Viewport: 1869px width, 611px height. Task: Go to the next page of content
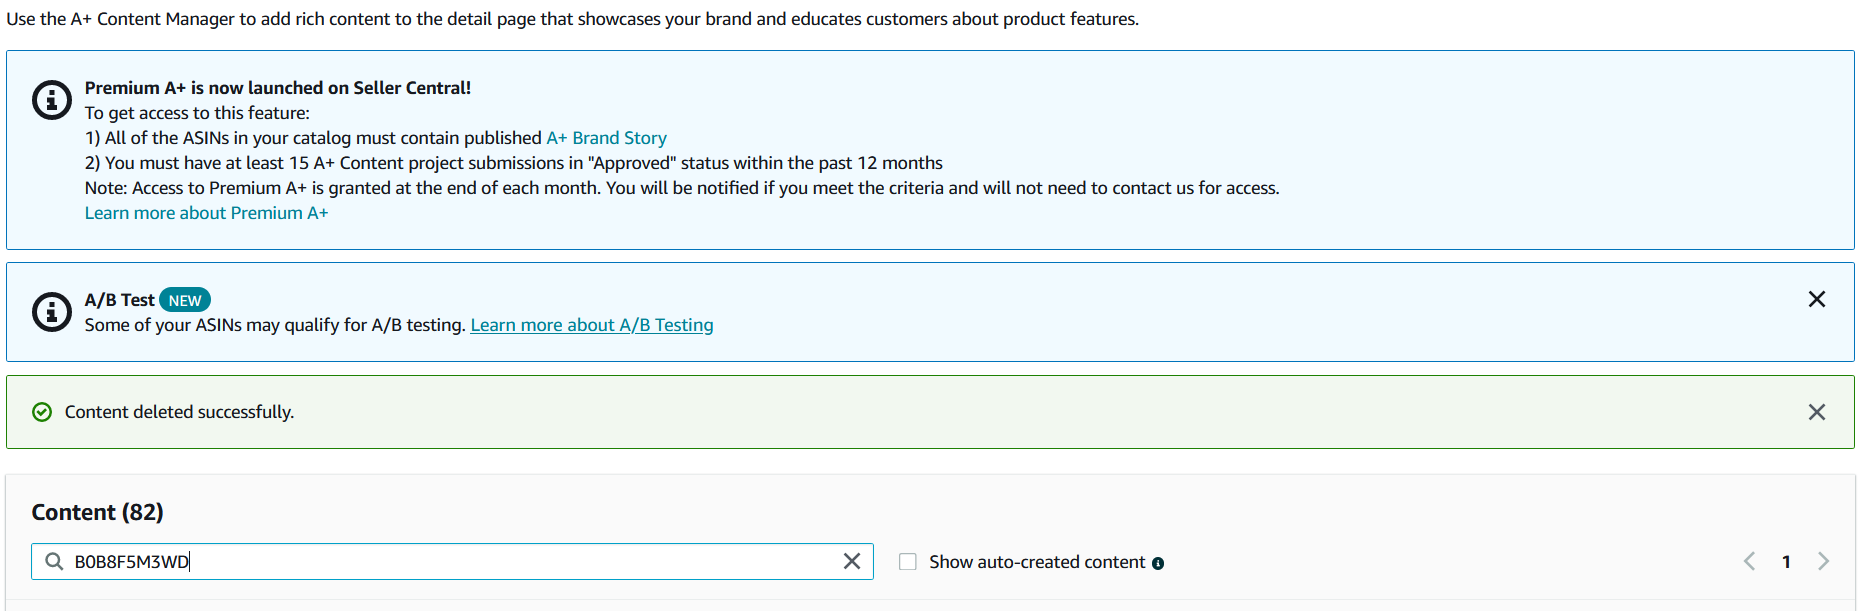[x=1823, y=562]
